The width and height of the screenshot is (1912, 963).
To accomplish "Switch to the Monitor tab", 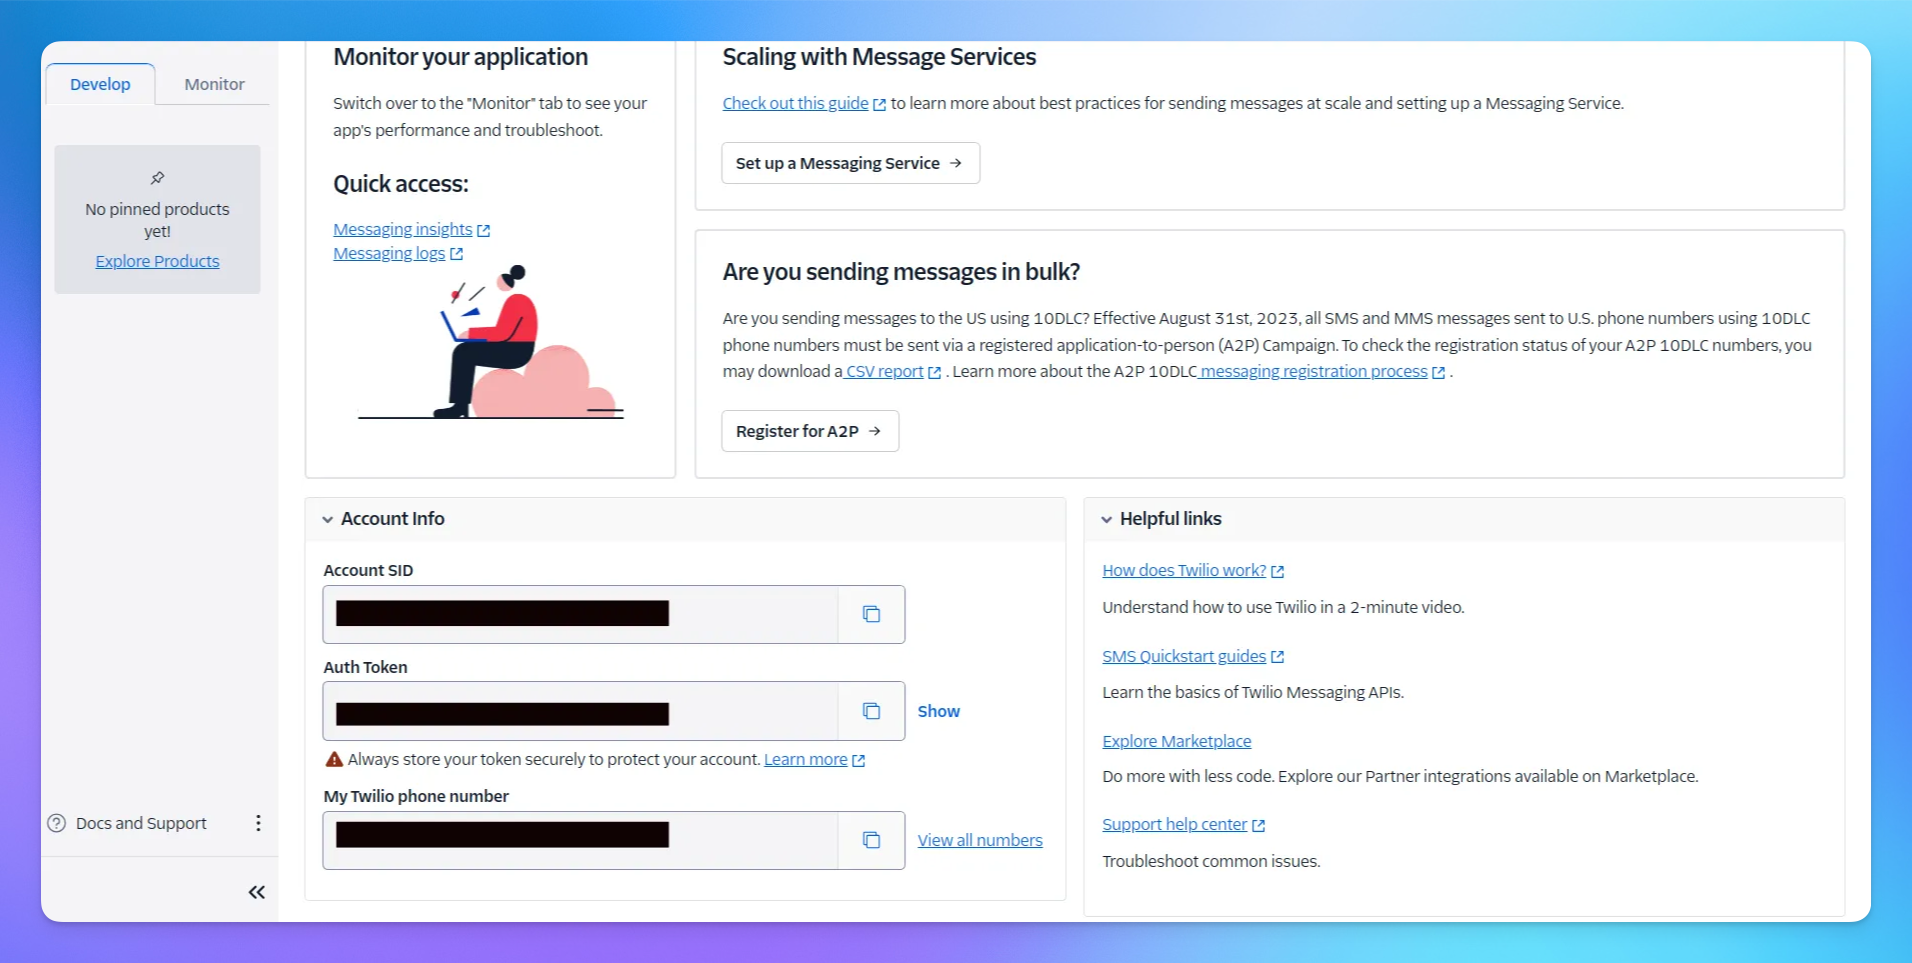I will [214, 84].
